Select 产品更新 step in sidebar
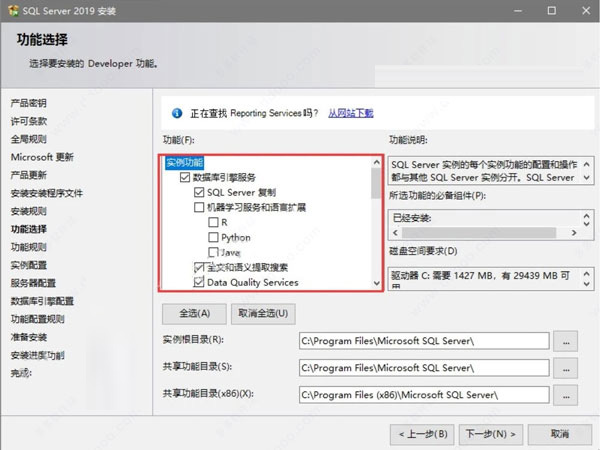Image resolution: width=600 pixels, height=450 pixels. click(29, 175)
